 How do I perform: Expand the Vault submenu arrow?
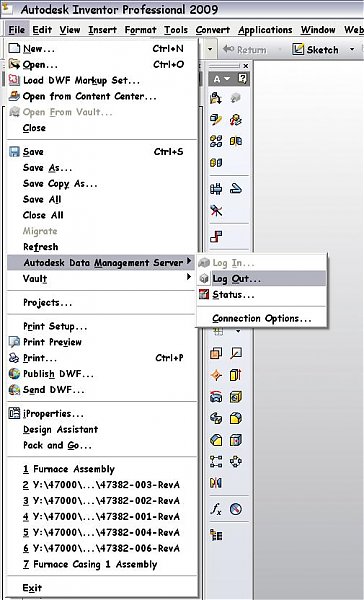[x=189, y=277]
